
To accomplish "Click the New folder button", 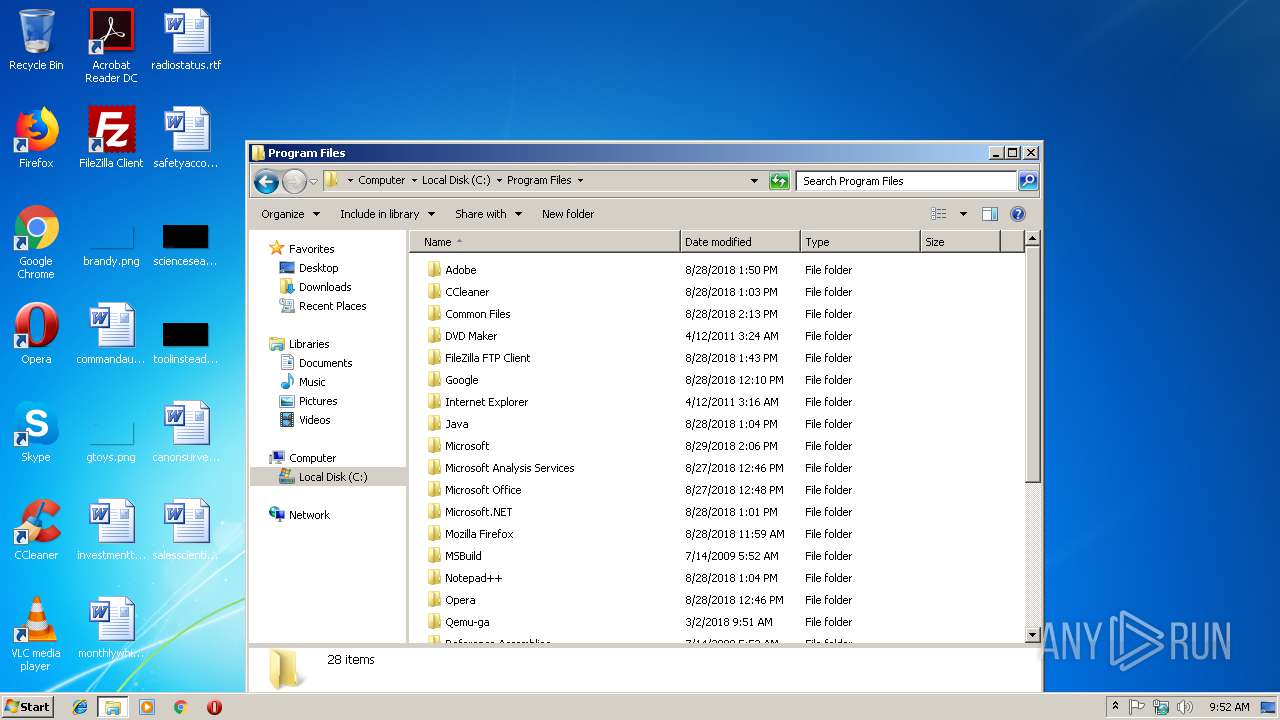I will (x=568, y=214).
